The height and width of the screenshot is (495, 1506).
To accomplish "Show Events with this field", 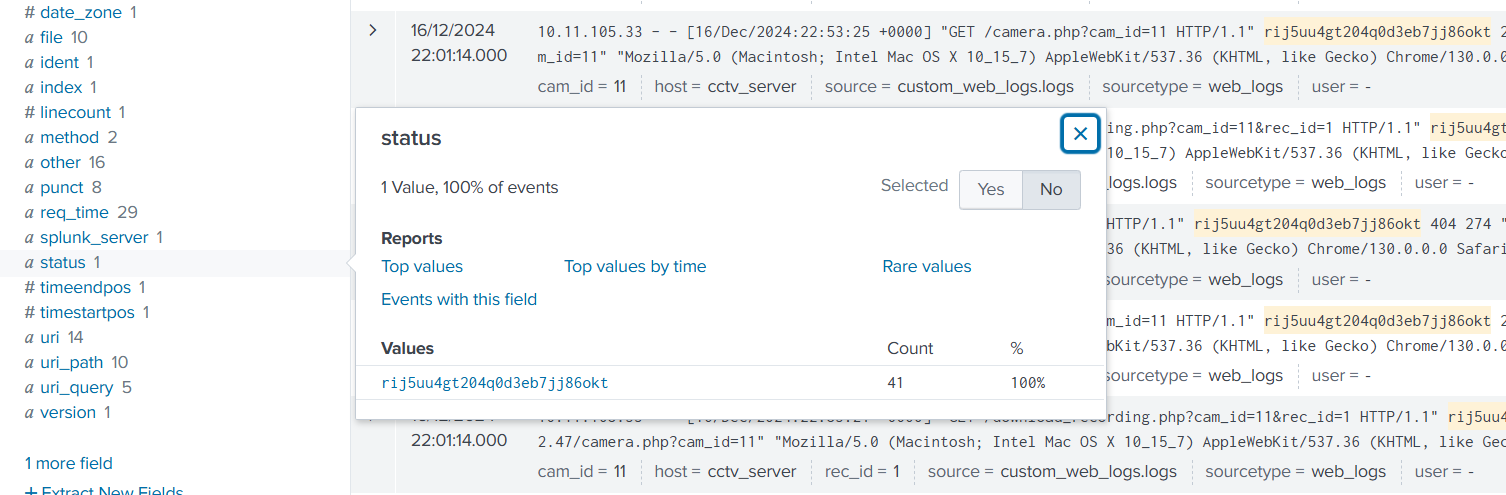I will (459, 300).
